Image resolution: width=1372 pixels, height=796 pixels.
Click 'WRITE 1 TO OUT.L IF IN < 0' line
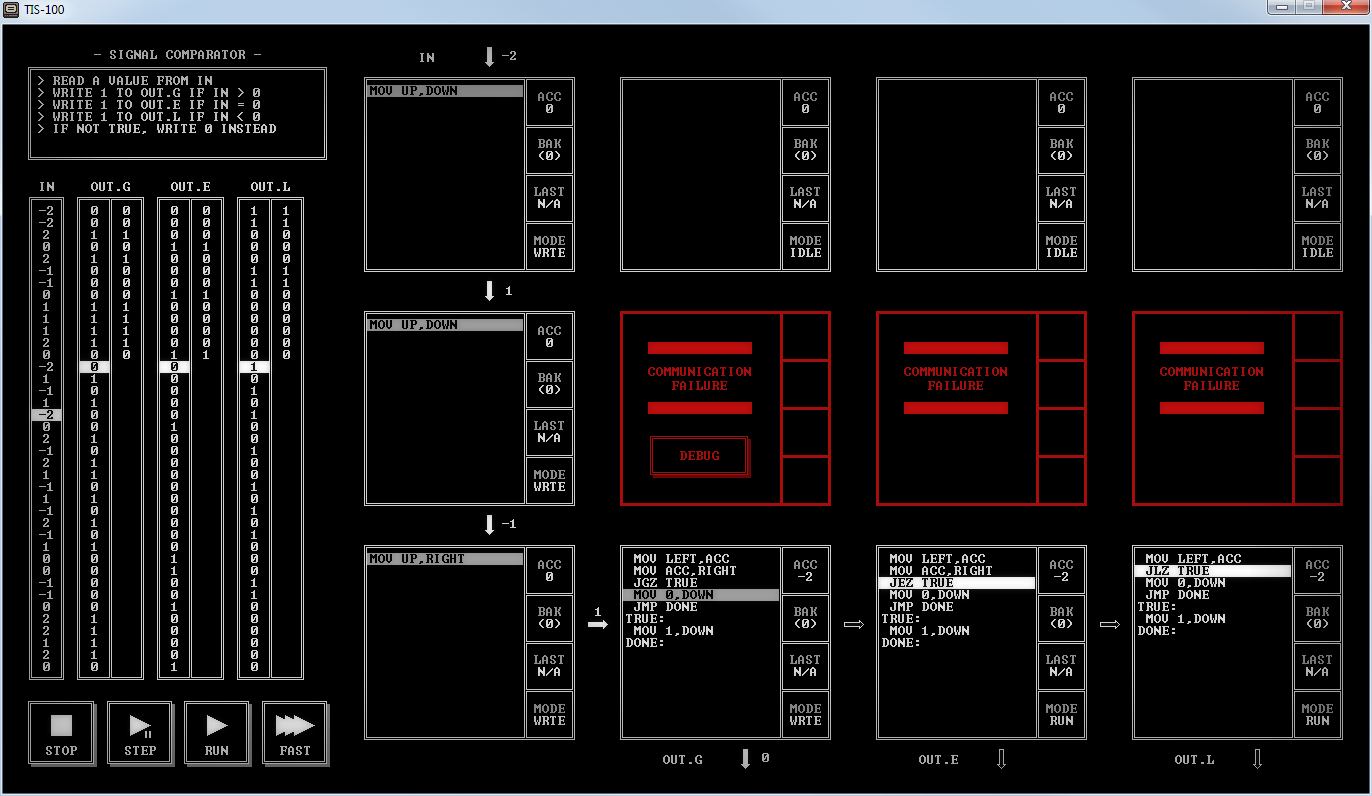(x=148, y=117)
